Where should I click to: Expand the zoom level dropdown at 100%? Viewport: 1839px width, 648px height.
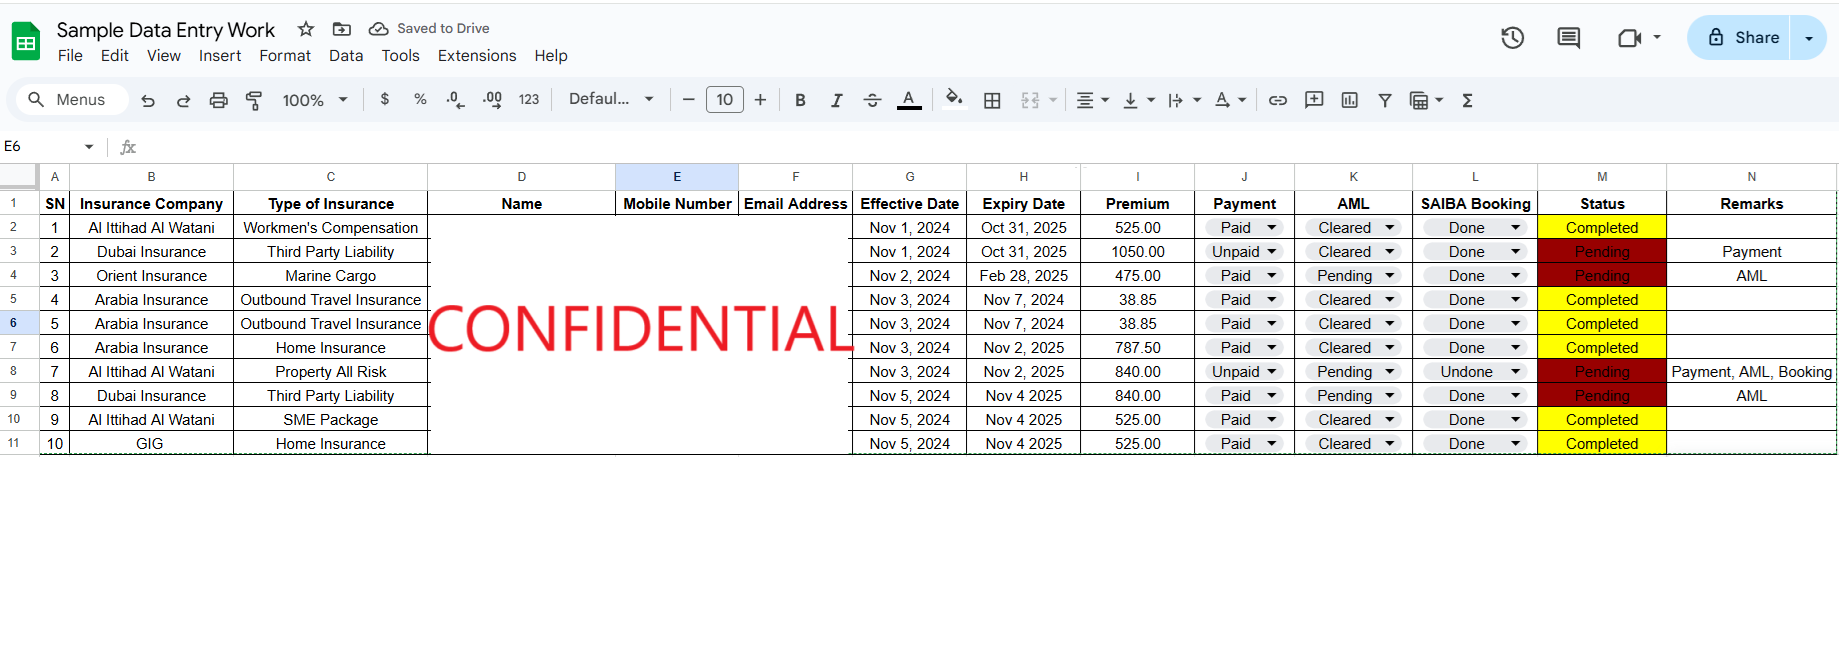tap(315, 100)
